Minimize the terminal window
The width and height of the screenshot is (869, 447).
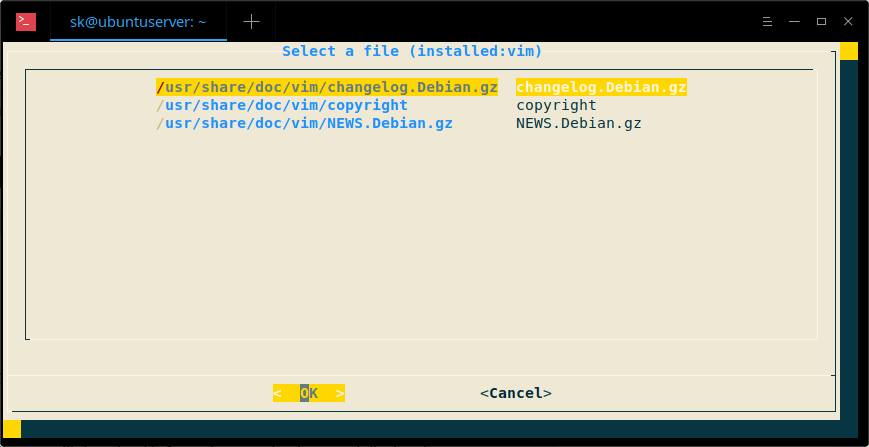coord(794,21)
